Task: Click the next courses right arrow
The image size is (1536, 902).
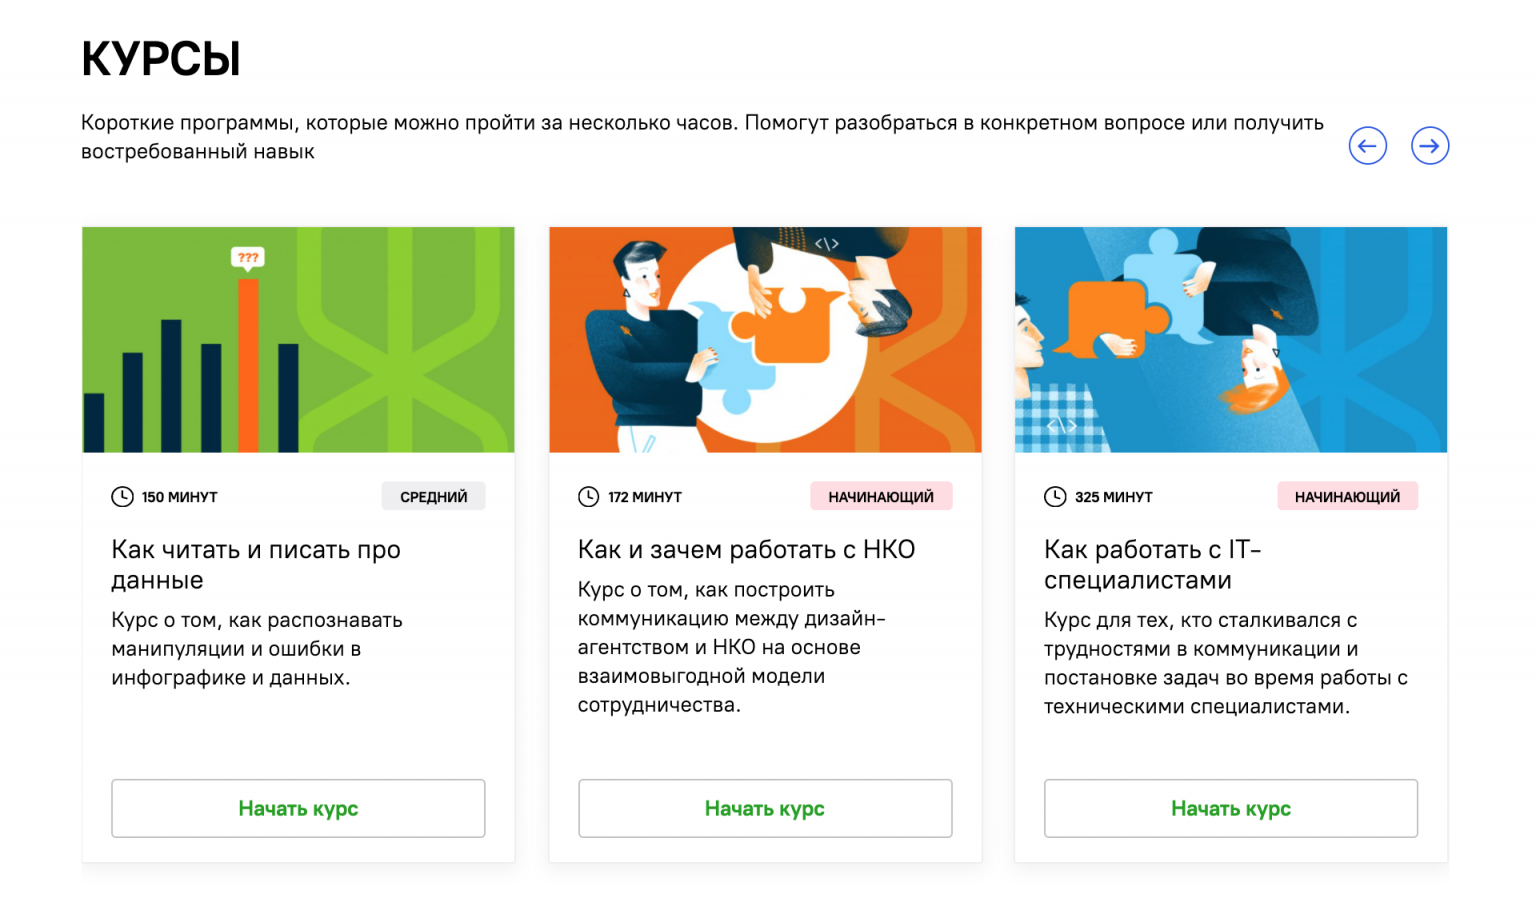Action: pos(1429,146)
